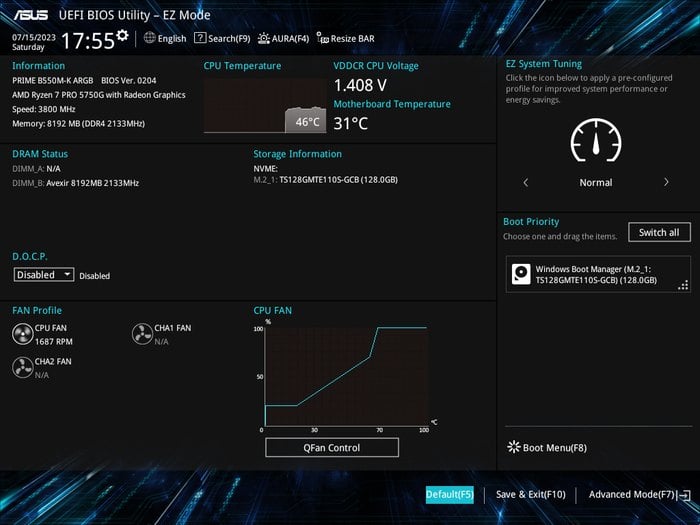Open the D.O.C.P. Disabled dropdown
Image resolution: width=700 pixels, height=525 pixels.
coord(44,275)
